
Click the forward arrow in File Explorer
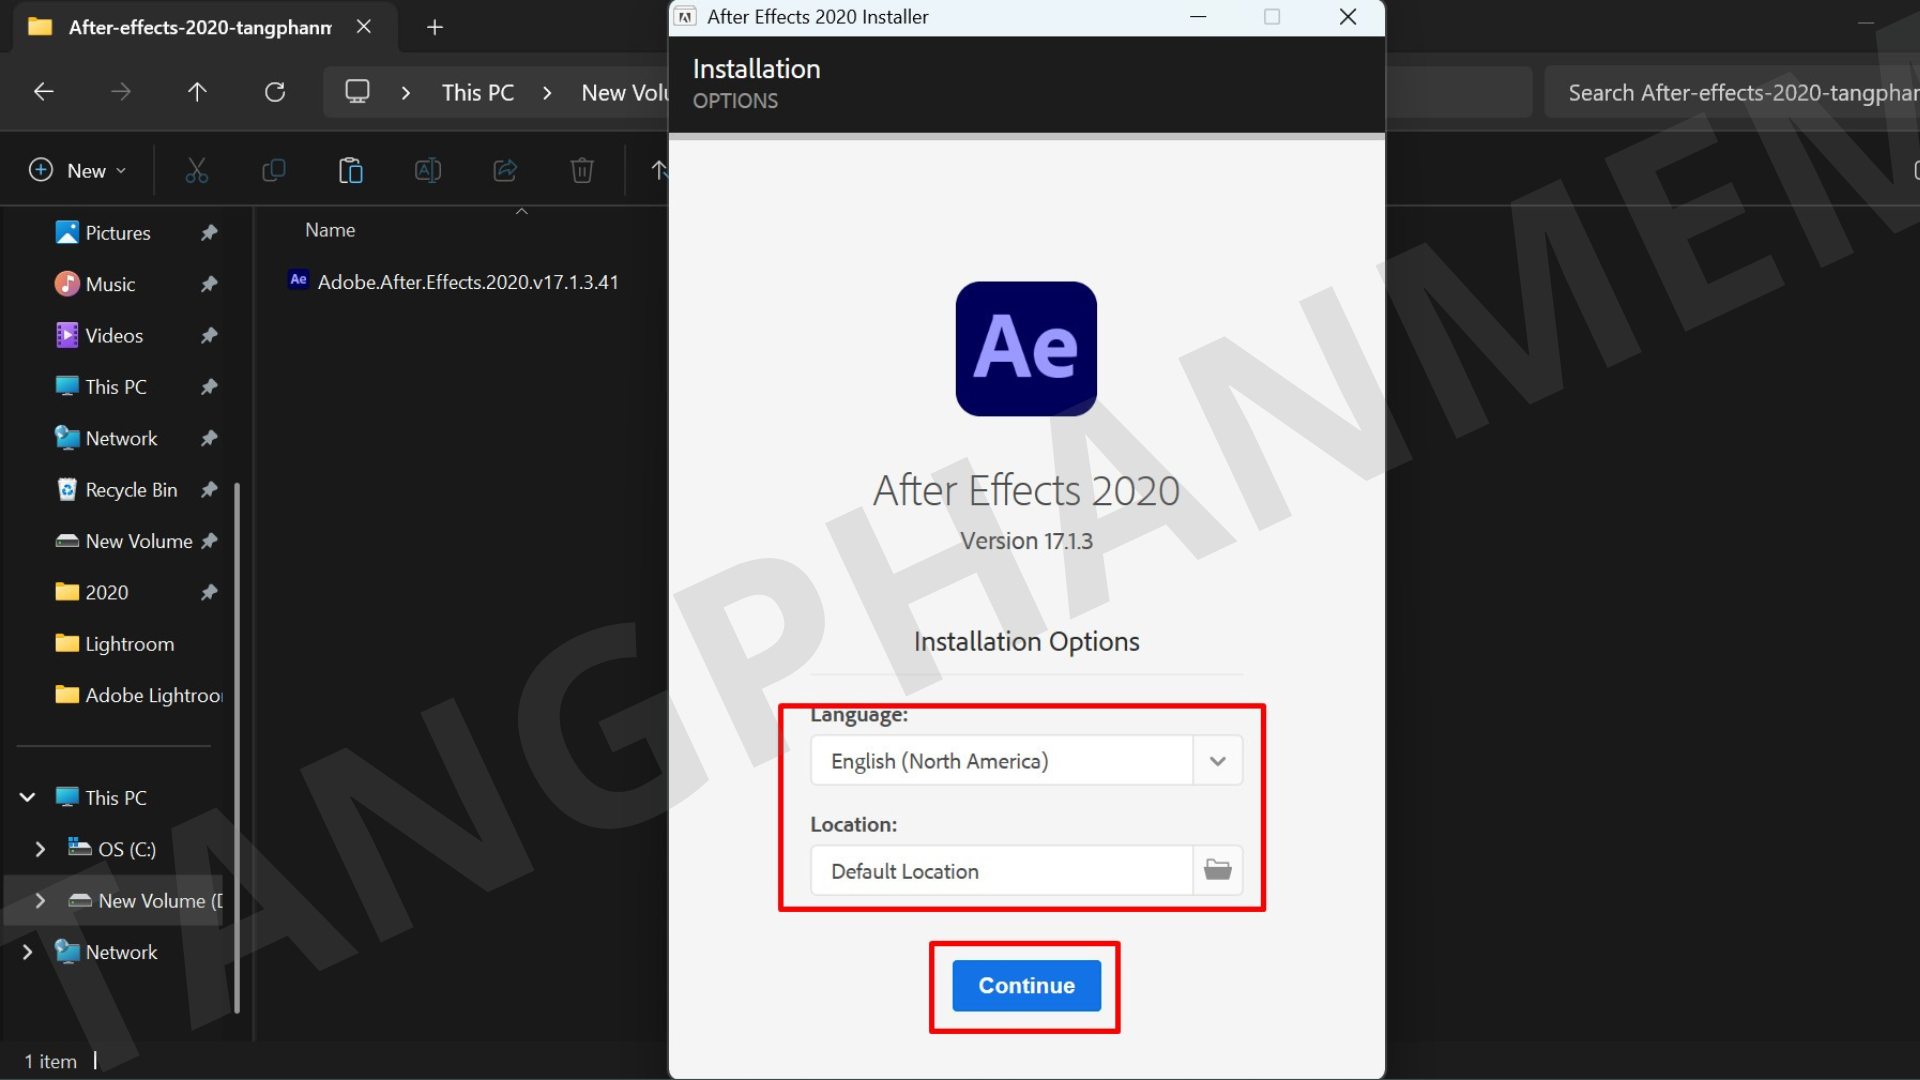[x=121, y=92]
